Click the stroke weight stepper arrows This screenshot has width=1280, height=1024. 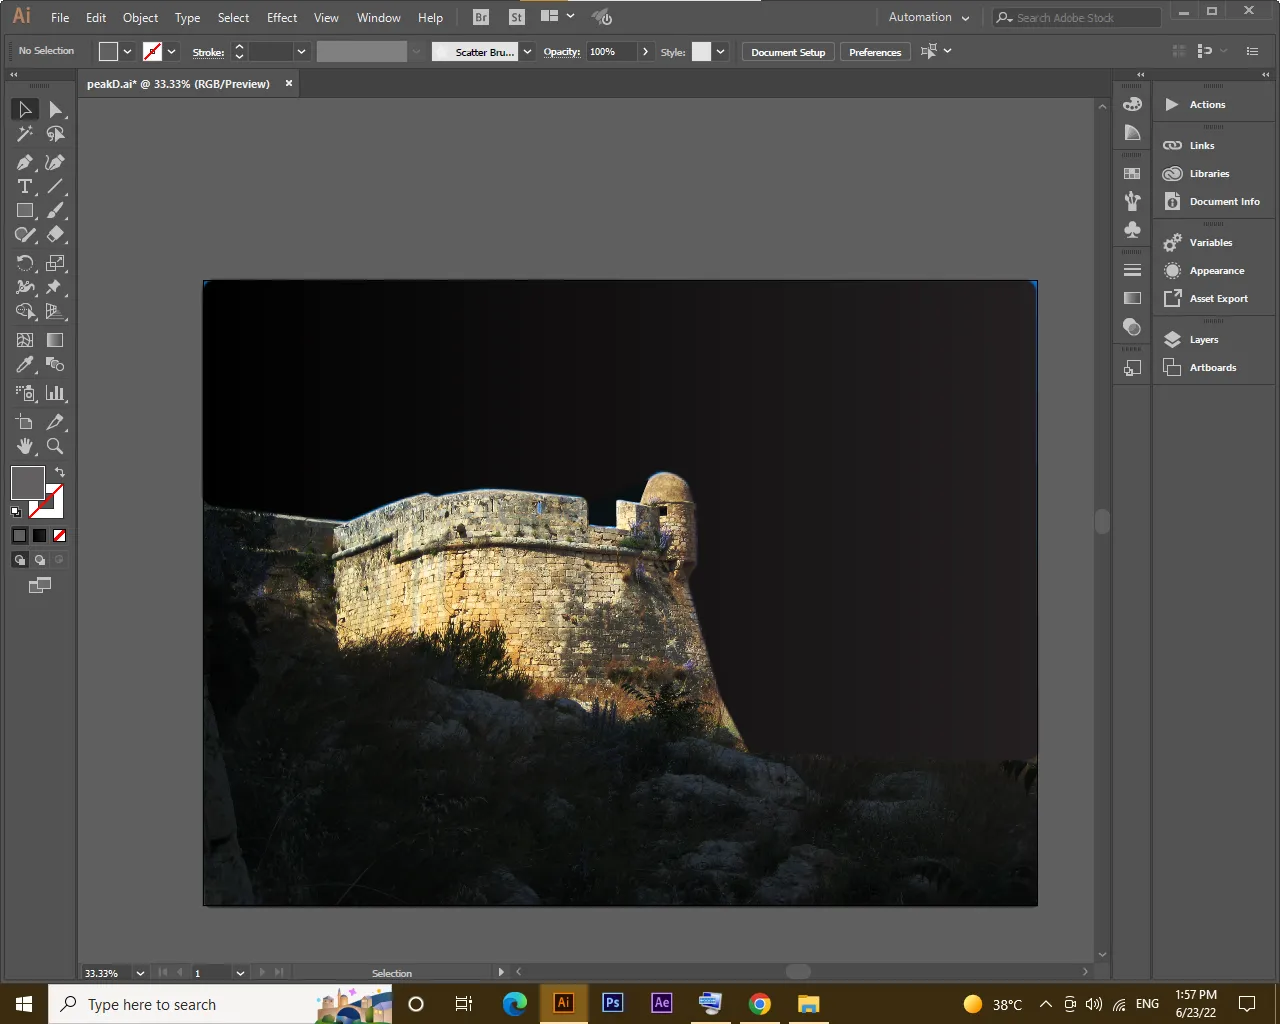tap(239, 52)
